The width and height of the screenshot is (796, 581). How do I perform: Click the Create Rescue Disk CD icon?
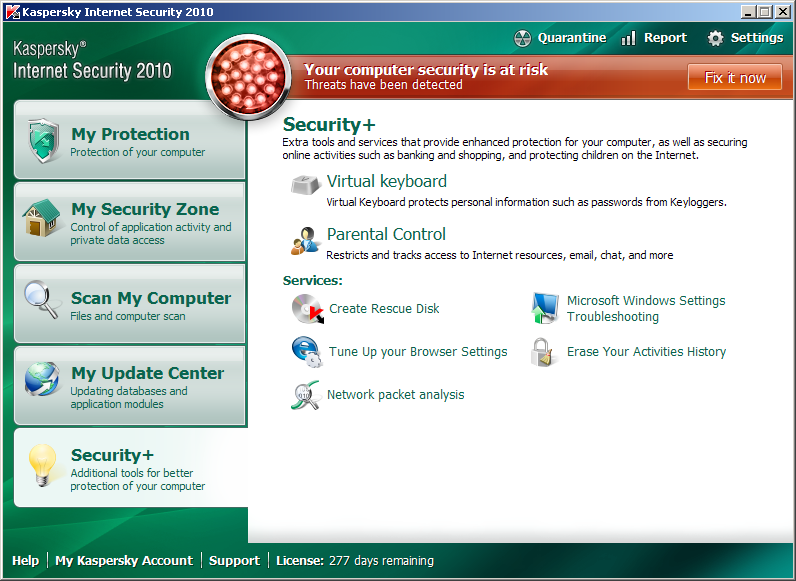[x=308, y=309]
